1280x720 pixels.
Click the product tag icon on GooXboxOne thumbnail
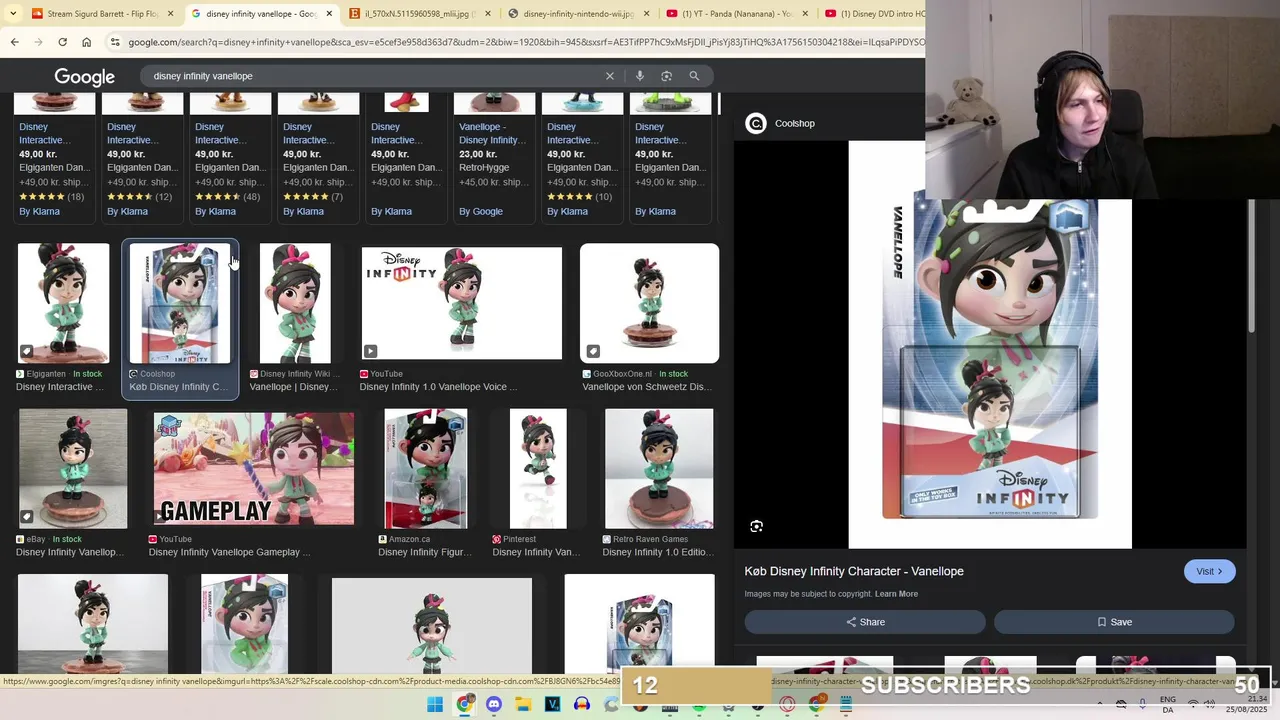[593, 351]
